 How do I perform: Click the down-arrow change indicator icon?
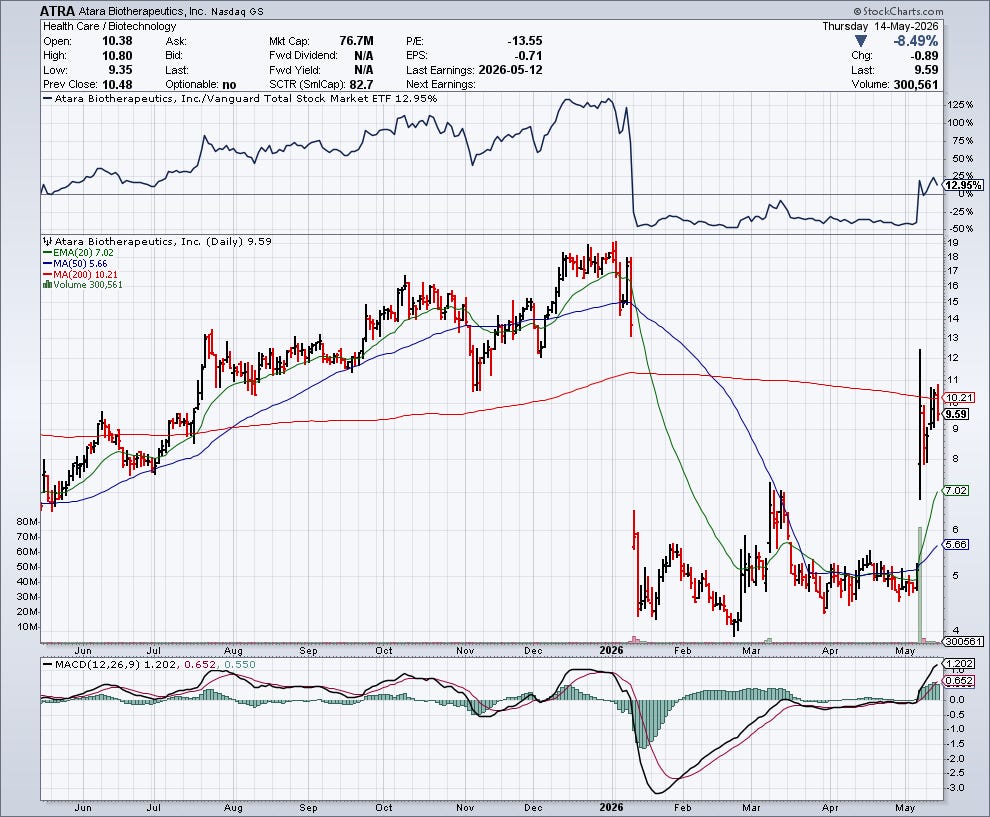coord(861,41)
